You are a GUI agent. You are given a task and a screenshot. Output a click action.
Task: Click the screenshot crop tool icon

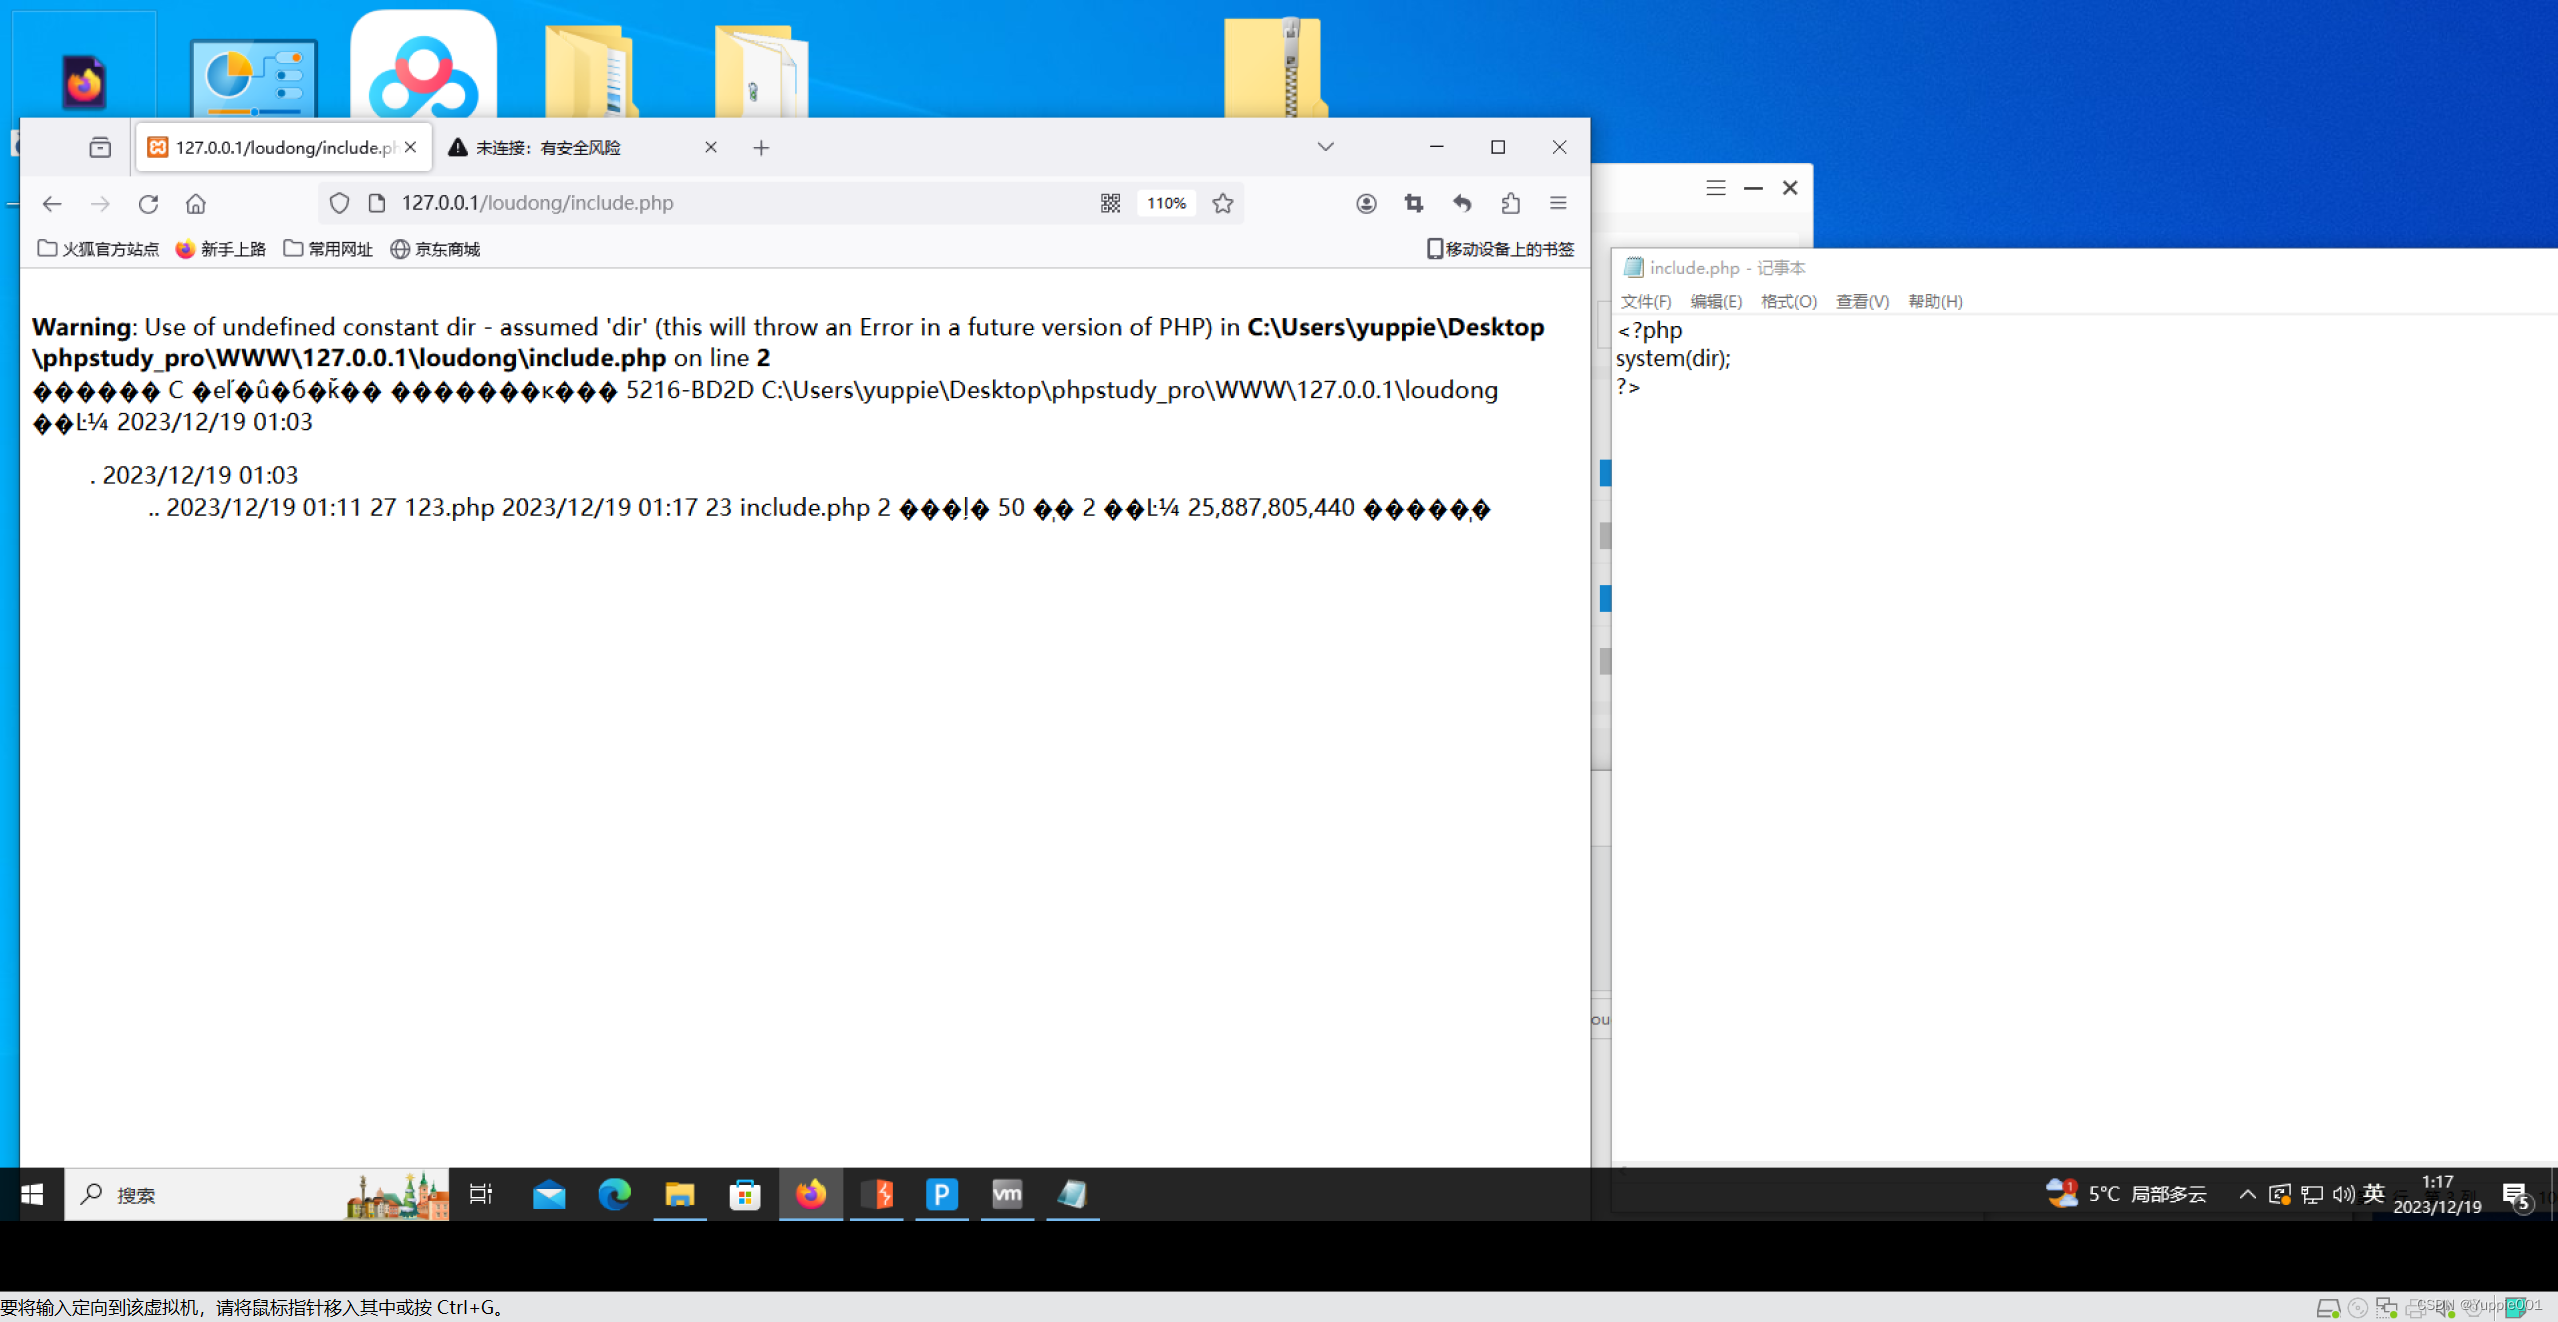[1413, 204]
